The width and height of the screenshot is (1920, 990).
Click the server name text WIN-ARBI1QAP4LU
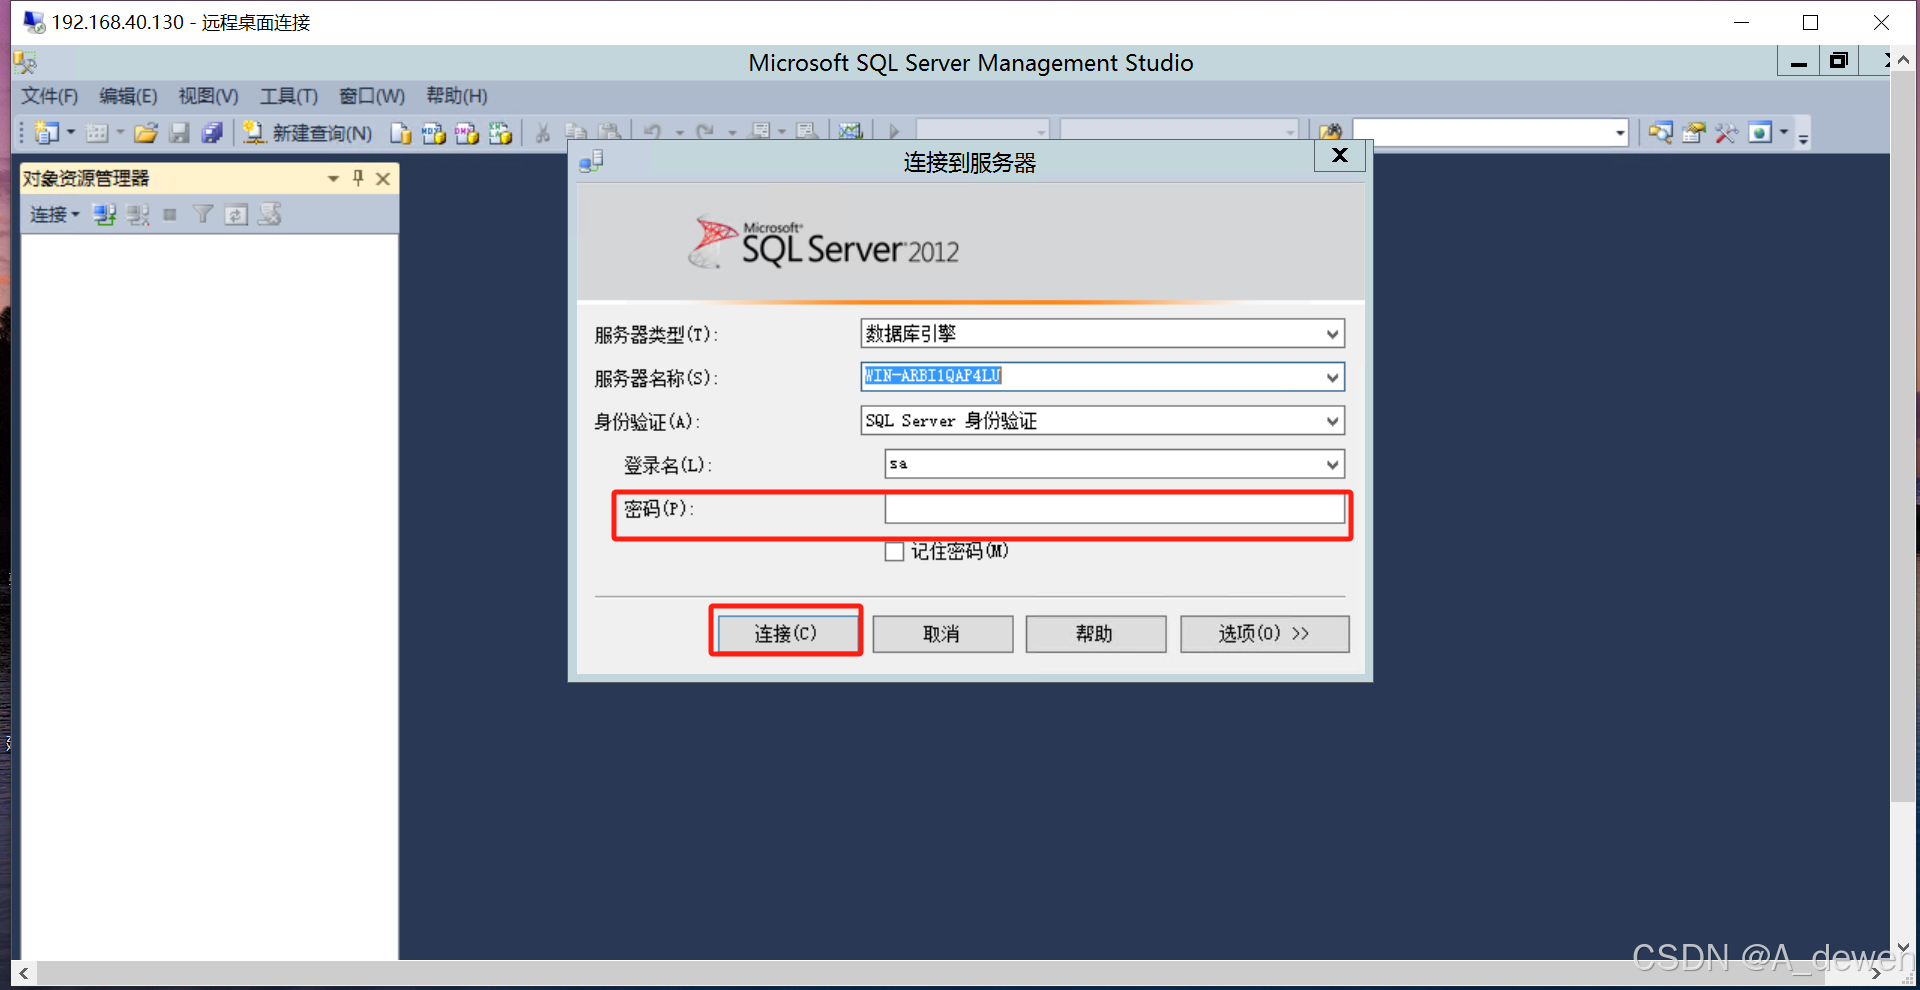pyautogui.click(x=933, y=376)
